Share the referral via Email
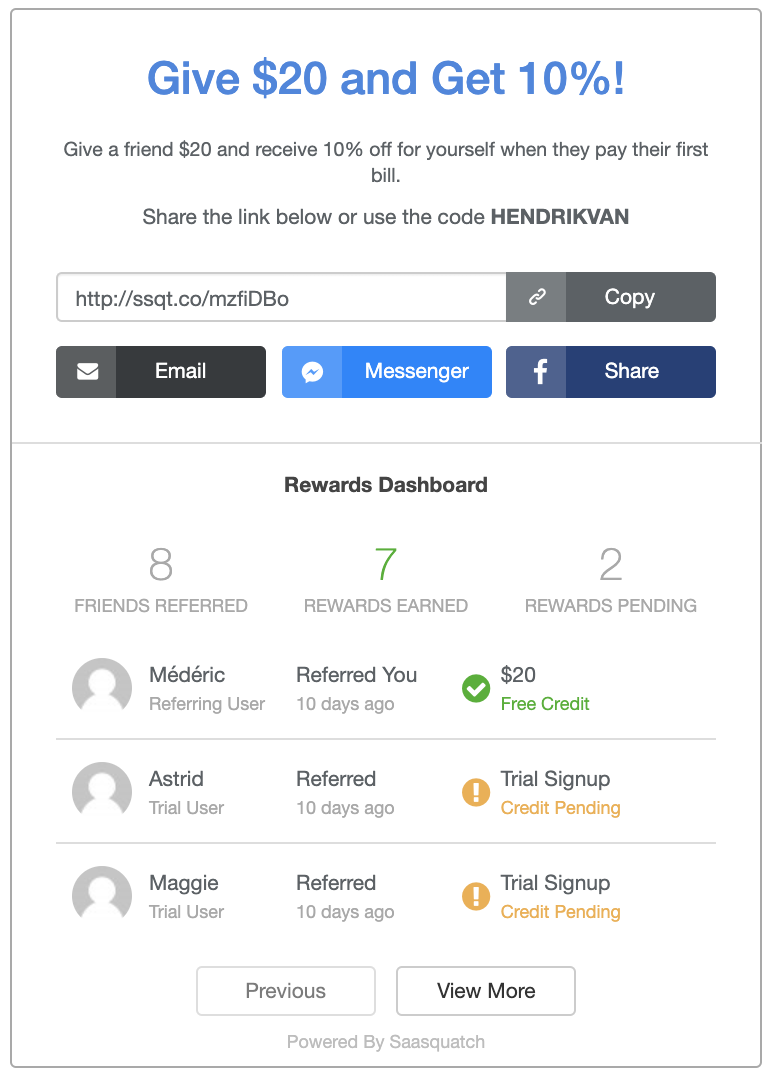Image resolution: width=772 pixels, height=1080 pixels. [181, 372]
